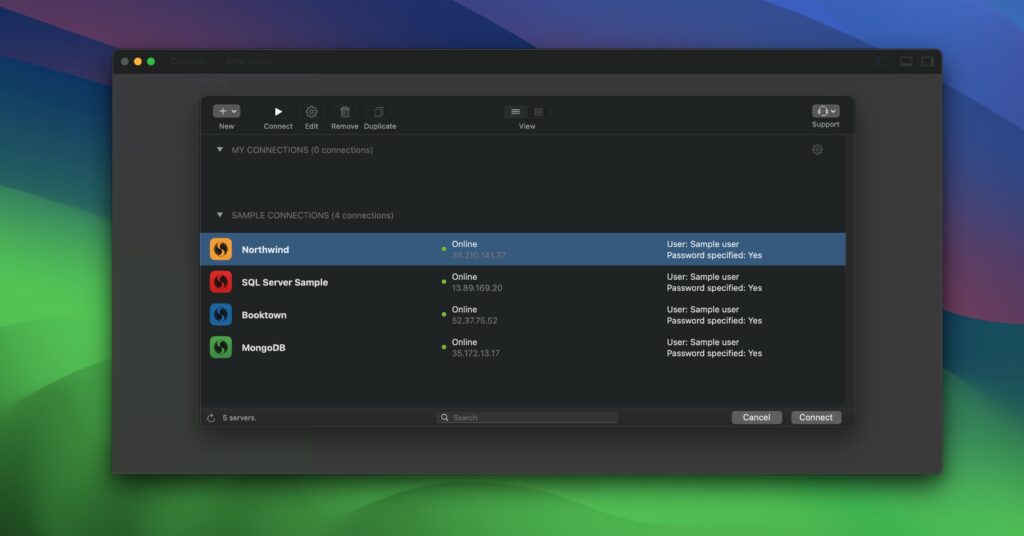Click the bottom Connect button

tap(816, 417)
